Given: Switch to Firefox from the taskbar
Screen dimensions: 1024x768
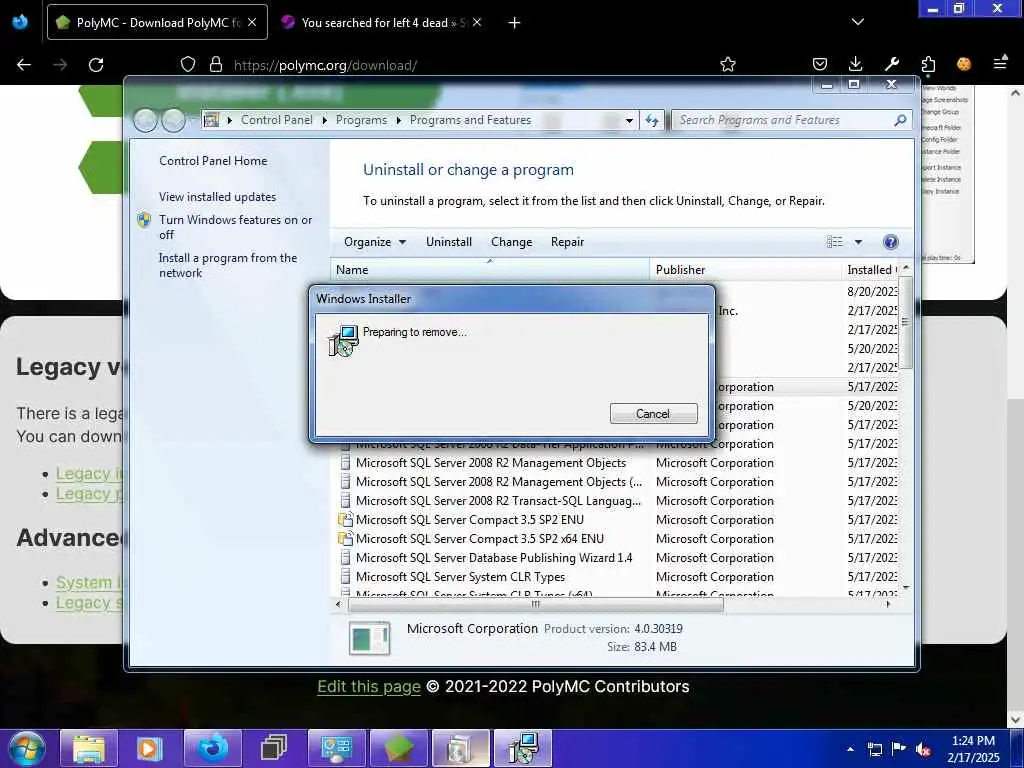Looking at the screenshot, I should pos(213,748).
